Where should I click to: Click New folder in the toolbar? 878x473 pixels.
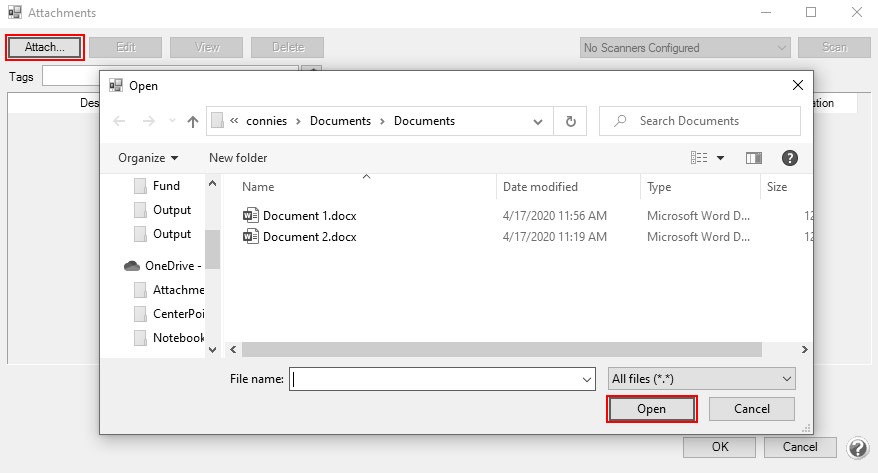(x=238, y=158)
